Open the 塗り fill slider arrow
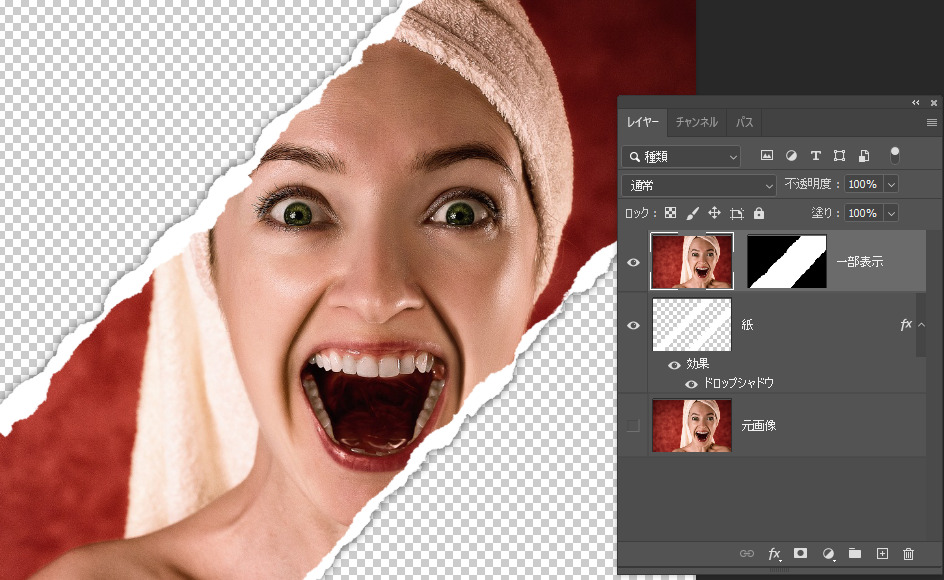 [x=892, y=213]
